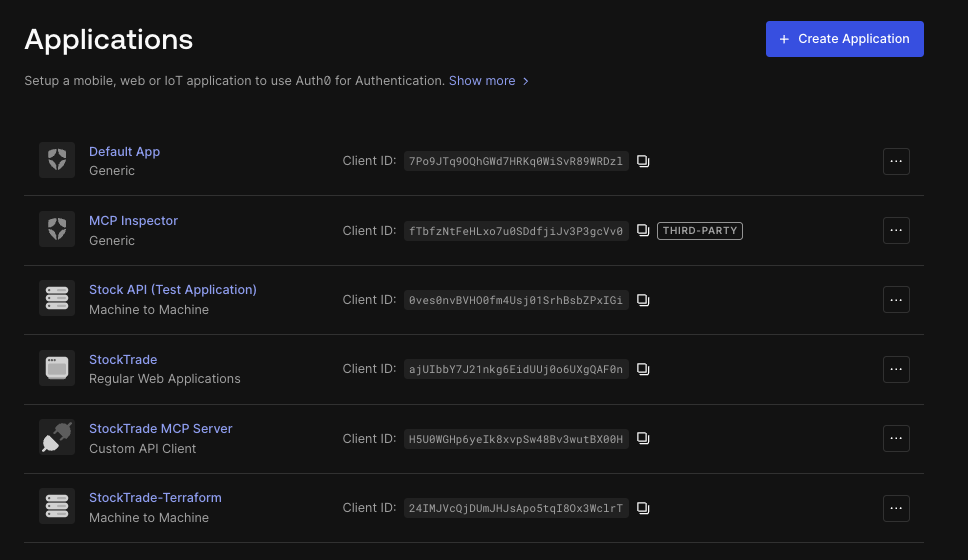Open StockTrade-Terraform more options menu

point(896,508)
